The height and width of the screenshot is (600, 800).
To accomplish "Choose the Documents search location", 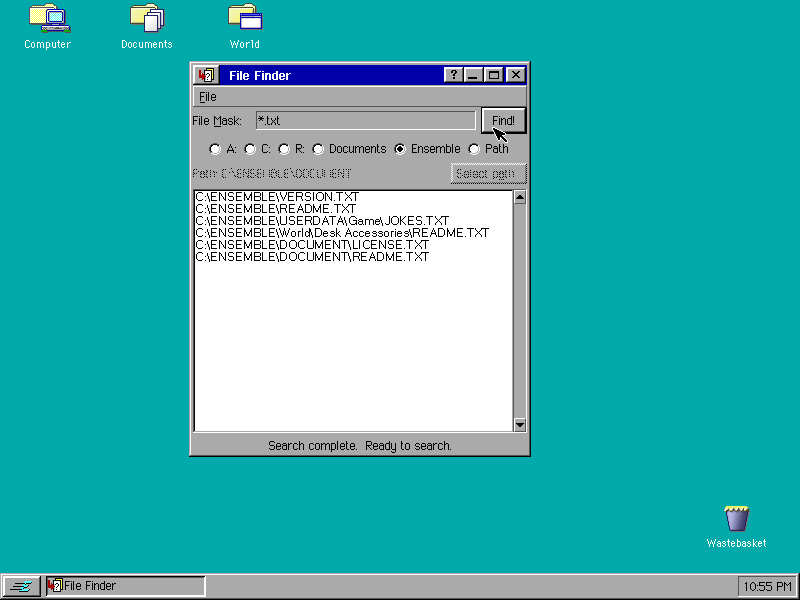I will coord(349,149).
